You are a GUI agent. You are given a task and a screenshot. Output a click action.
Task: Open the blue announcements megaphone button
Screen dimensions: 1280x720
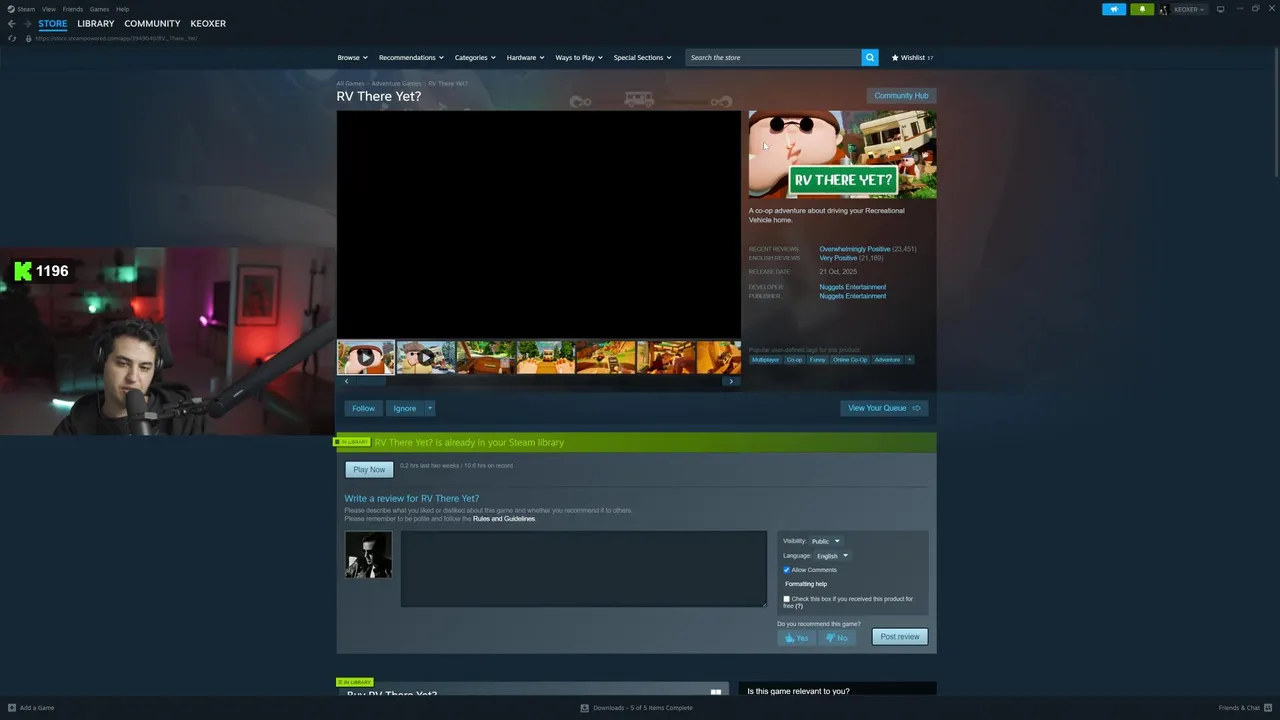(x=1114, y=9)
